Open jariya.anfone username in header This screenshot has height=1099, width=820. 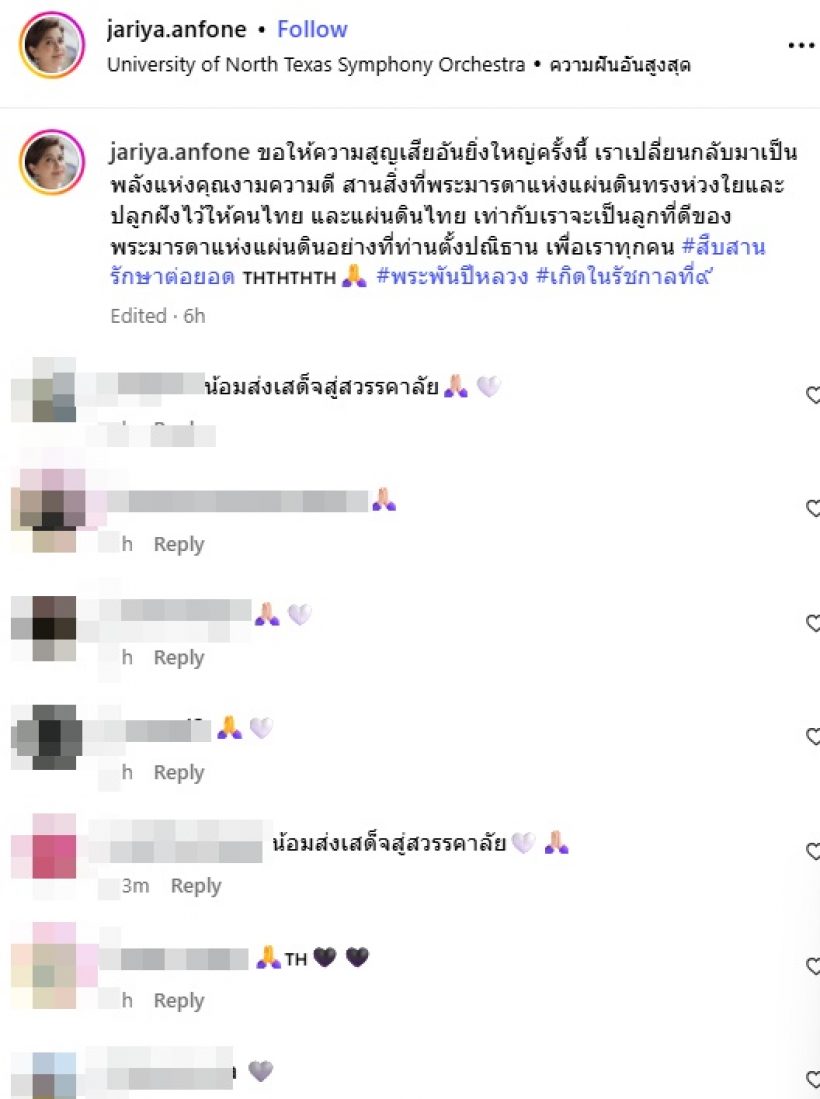[x=177, y=29]
